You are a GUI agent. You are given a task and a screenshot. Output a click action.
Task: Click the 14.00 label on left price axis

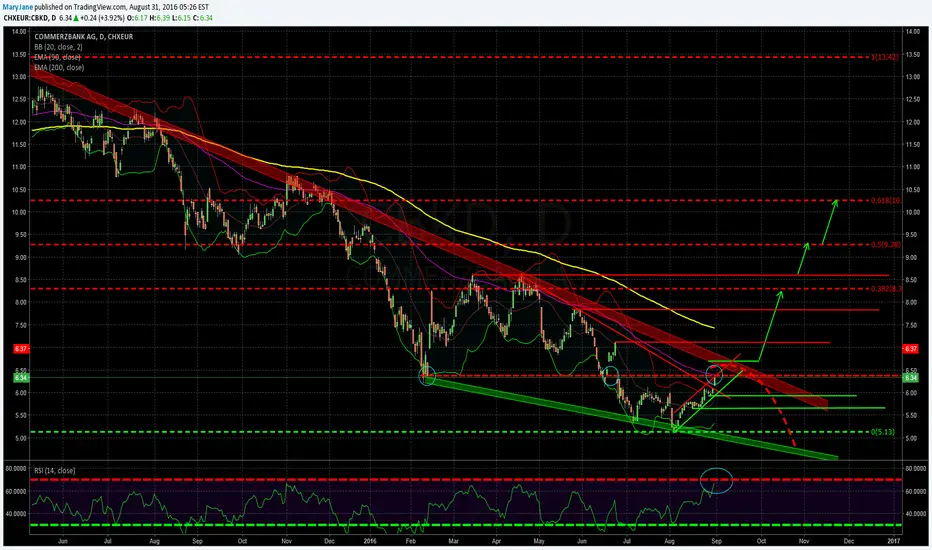[x=20, y=32]
